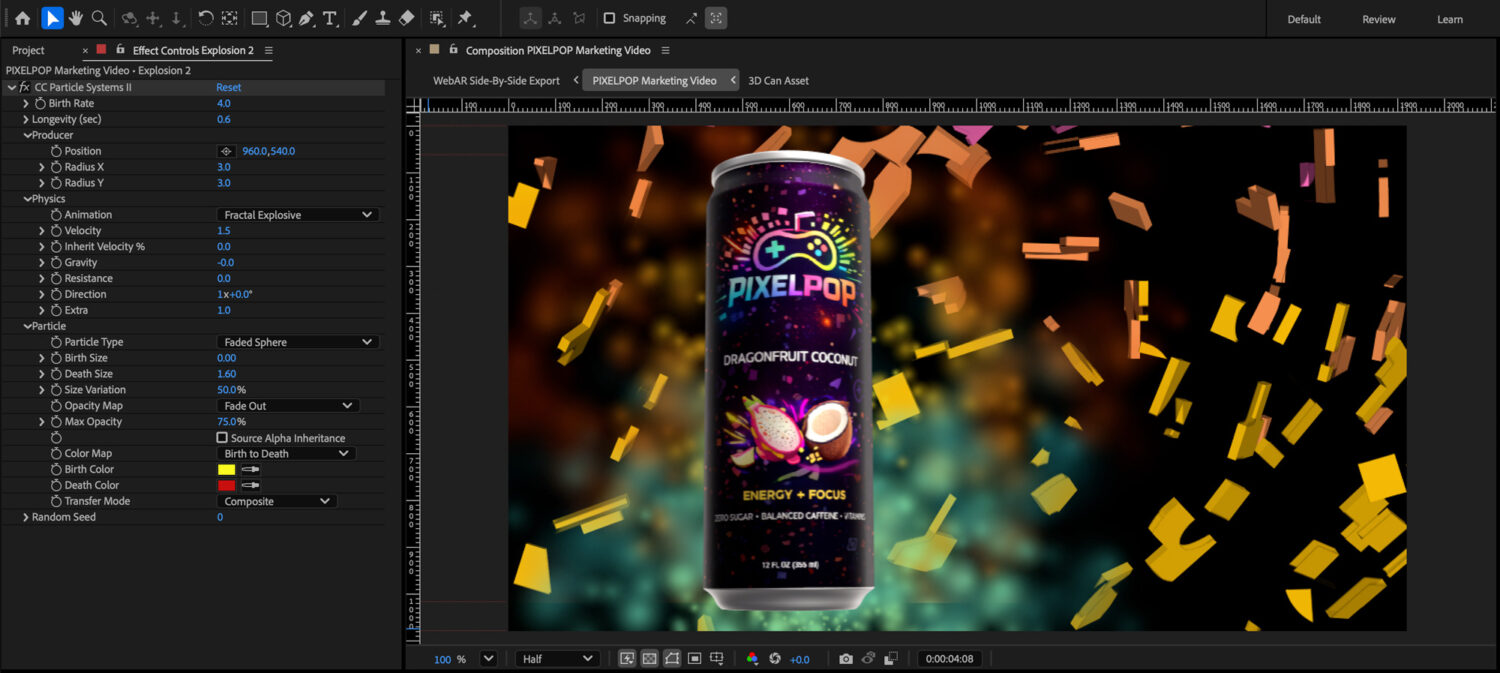Pick Birth Color with eyedropper
Image resolution: width=1500 pixels, height=673 pixels.
pyautogui.click(x=250, y=469)
